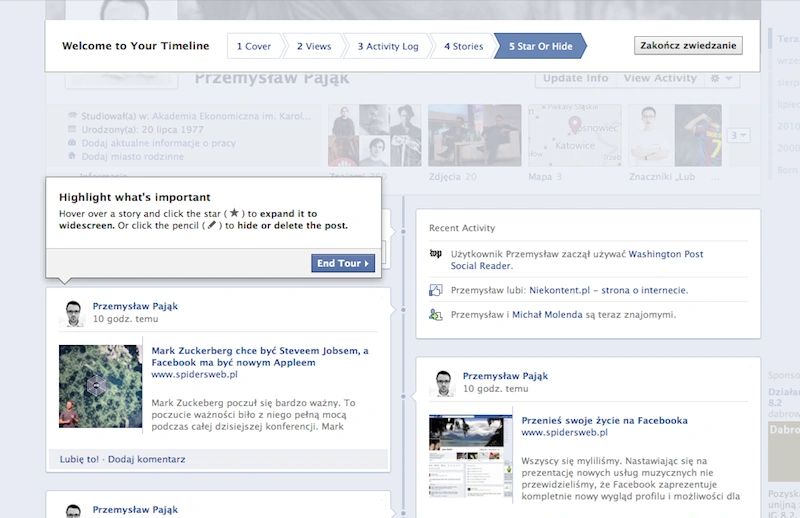
Task: Open Michał Molenda's profile link
Action: click(x=547, y=314)
